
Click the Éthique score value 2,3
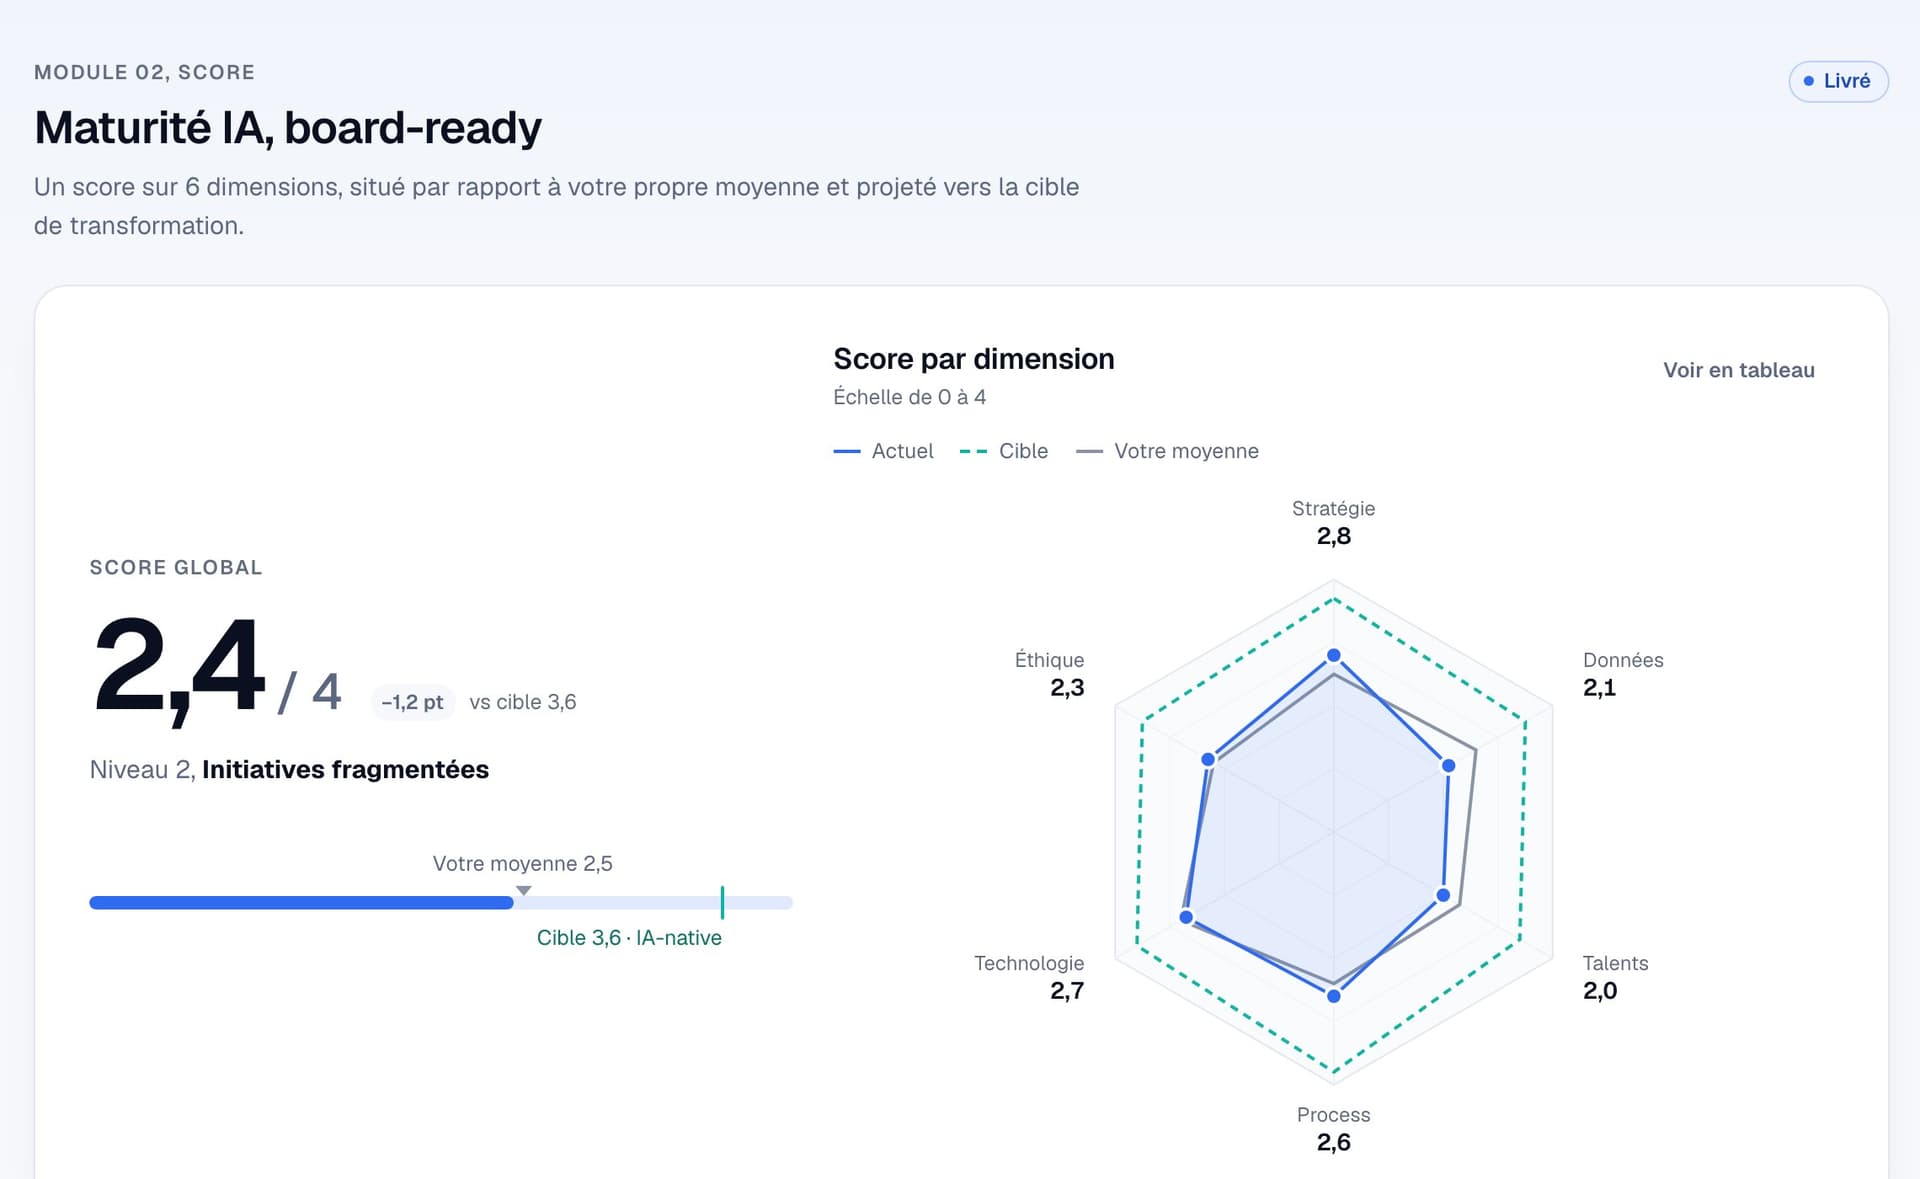tap(1067, 688)
